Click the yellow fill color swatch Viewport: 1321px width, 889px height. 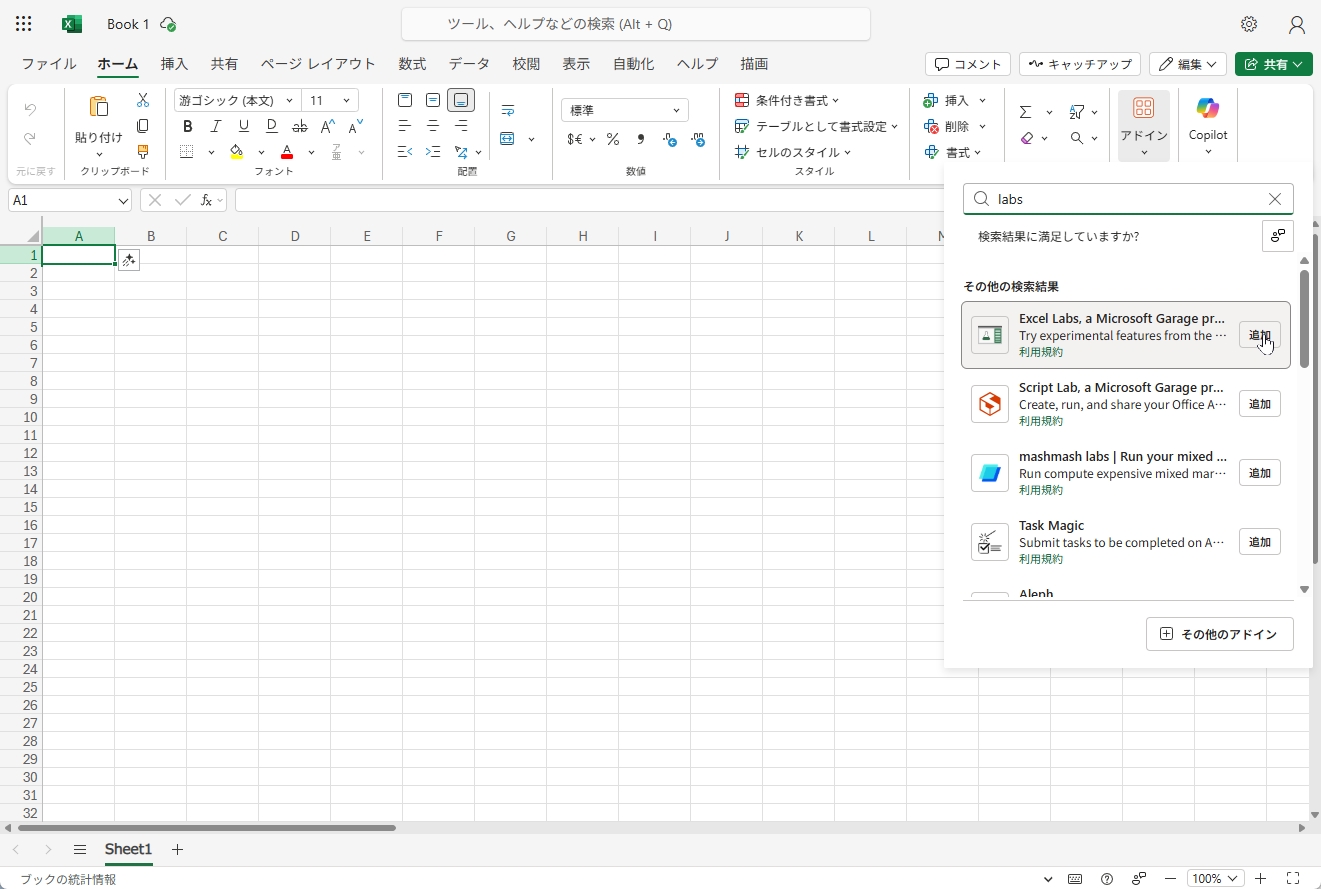point(236,152)
